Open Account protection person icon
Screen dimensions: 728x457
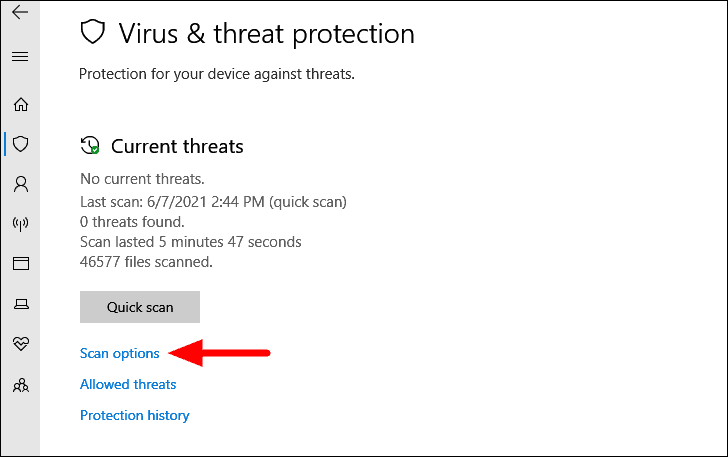coord(20,184)
